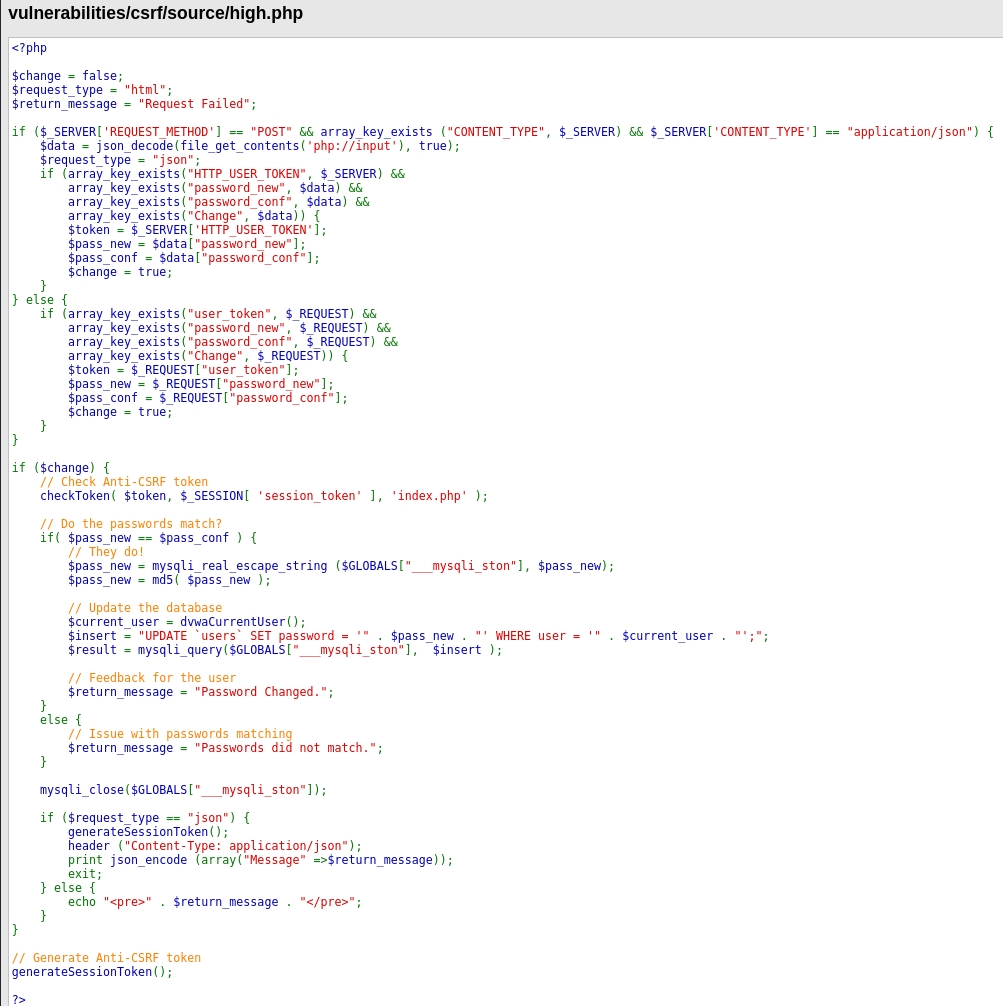Click the "Do the passwords match?" comment
Image resolution: width=1003 pixels, height=1006 pixels.
tap(131, 524)
